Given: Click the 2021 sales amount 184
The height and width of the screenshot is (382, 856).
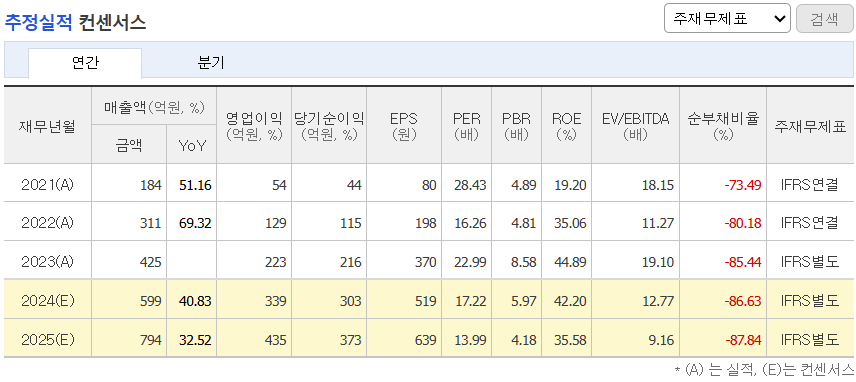Looking at the screenshot, I should coord(152,186).
